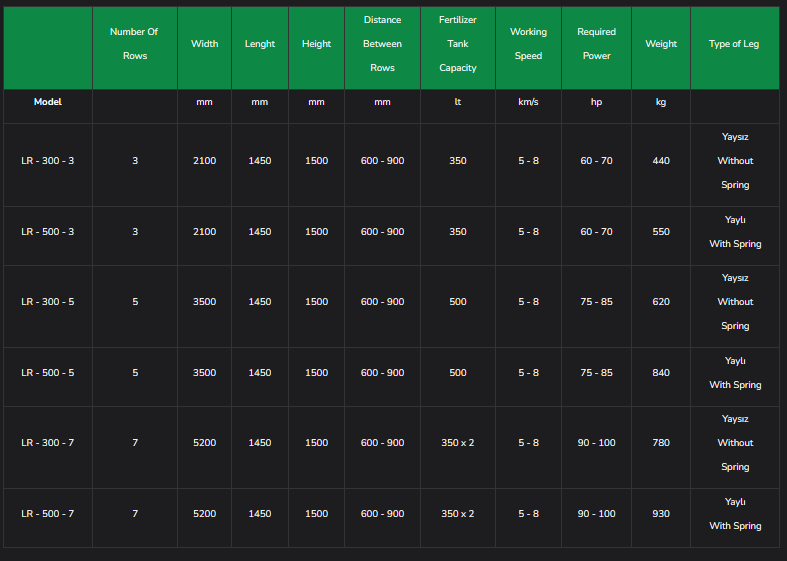Screen dimensions: 787x561
Task: Click the 840 weight value
Action: click(x=660, y=373)
